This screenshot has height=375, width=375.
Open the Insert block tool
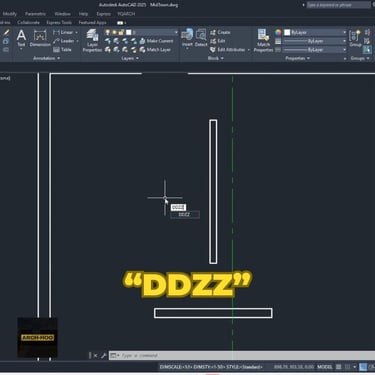[187, 38]
